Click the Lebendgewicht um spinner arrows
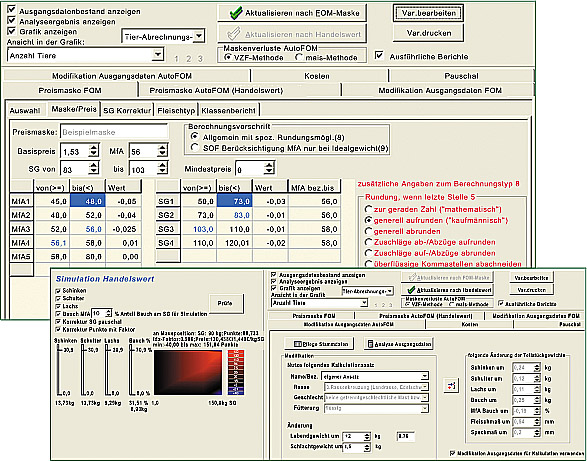This screenshot has width=587, height=461. point(367,437)
